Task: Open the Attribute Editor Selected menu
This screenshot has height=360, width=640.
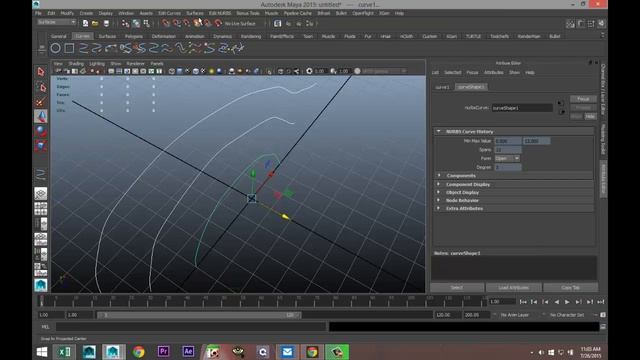Action: (x=452, y=72)
